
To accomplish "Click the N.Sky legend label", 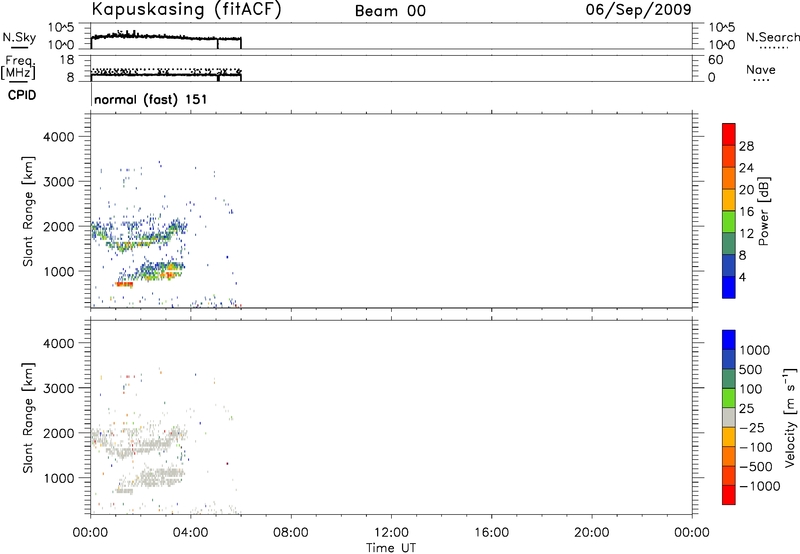I will tap(19, 37).
